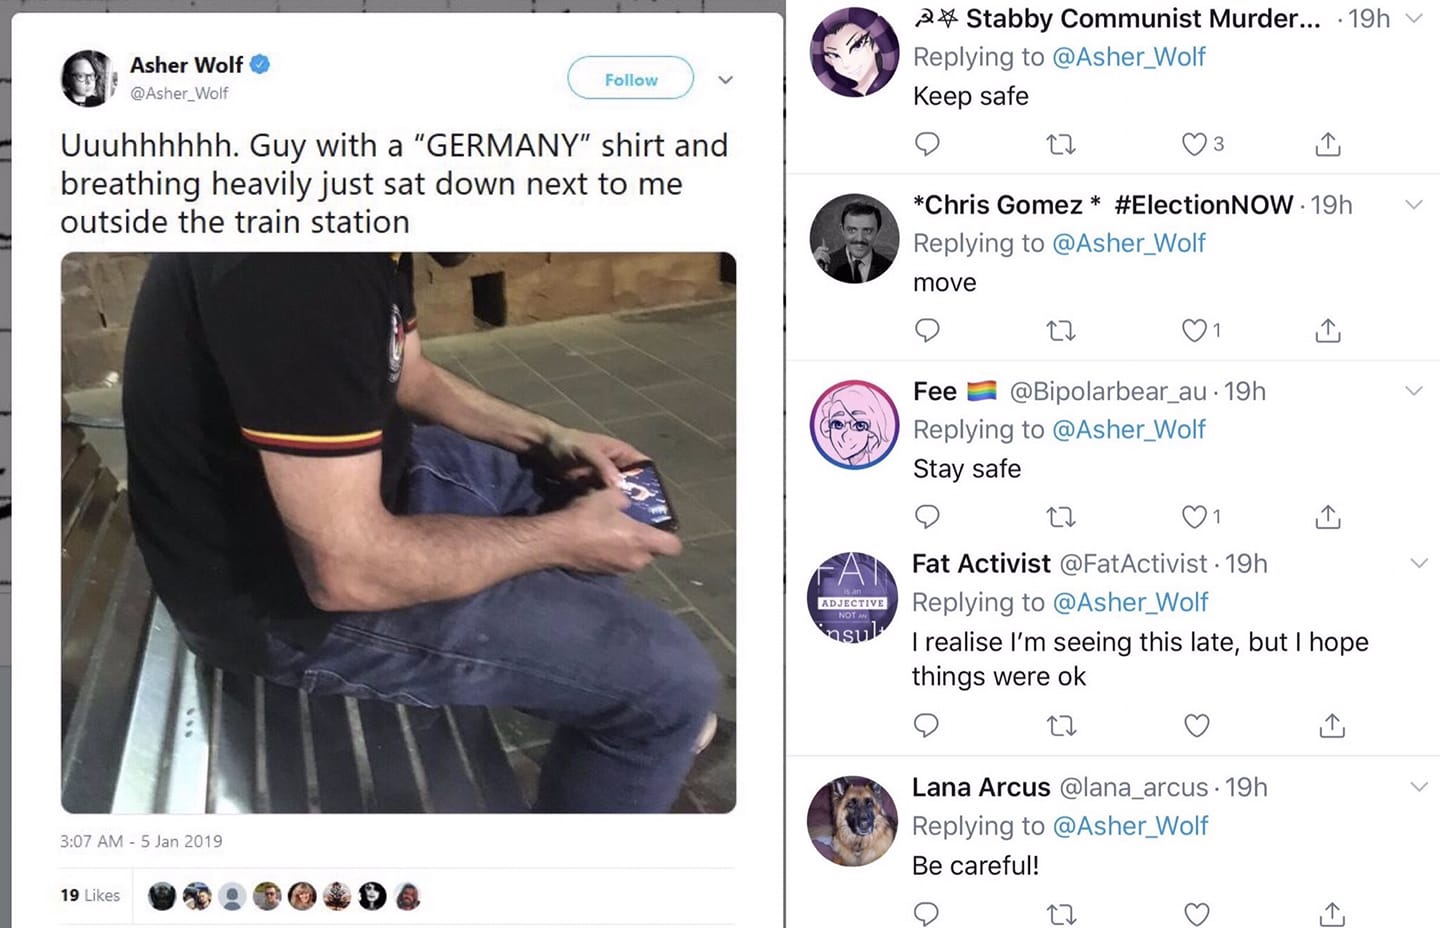Retweet Lana Arcus's reply
This screenshot has width=1440, height=928.
pos(1061,913)
